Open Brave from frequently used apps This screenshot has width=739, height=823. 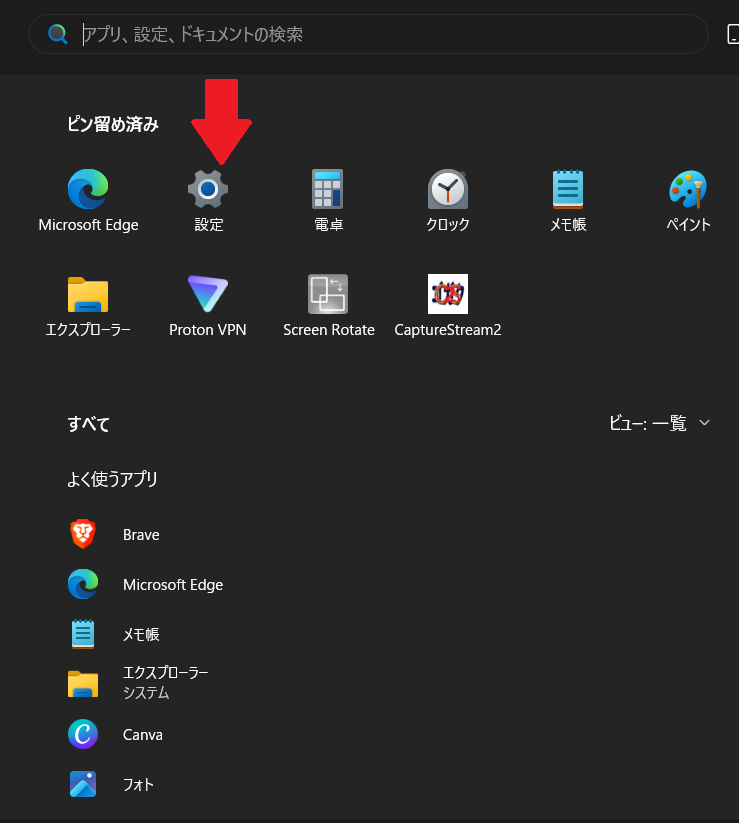point(114,534)
